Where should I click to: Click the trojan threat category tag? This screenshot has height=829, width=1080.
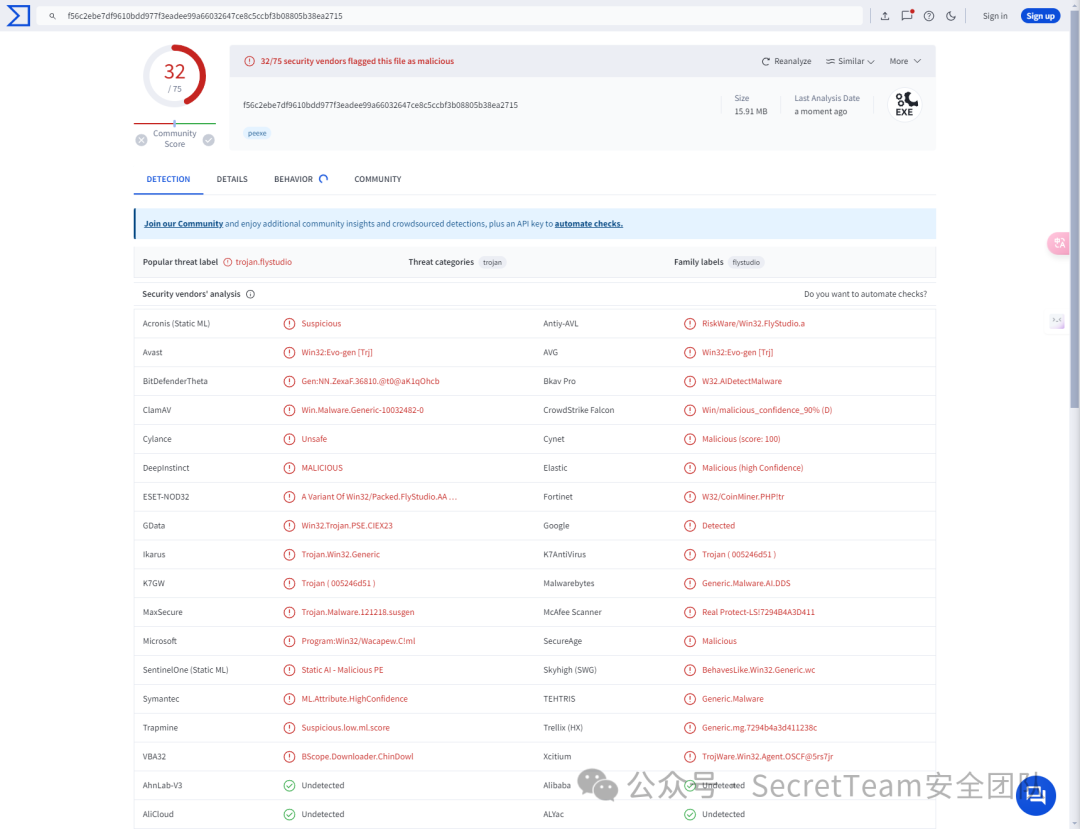tap(492, 262)
